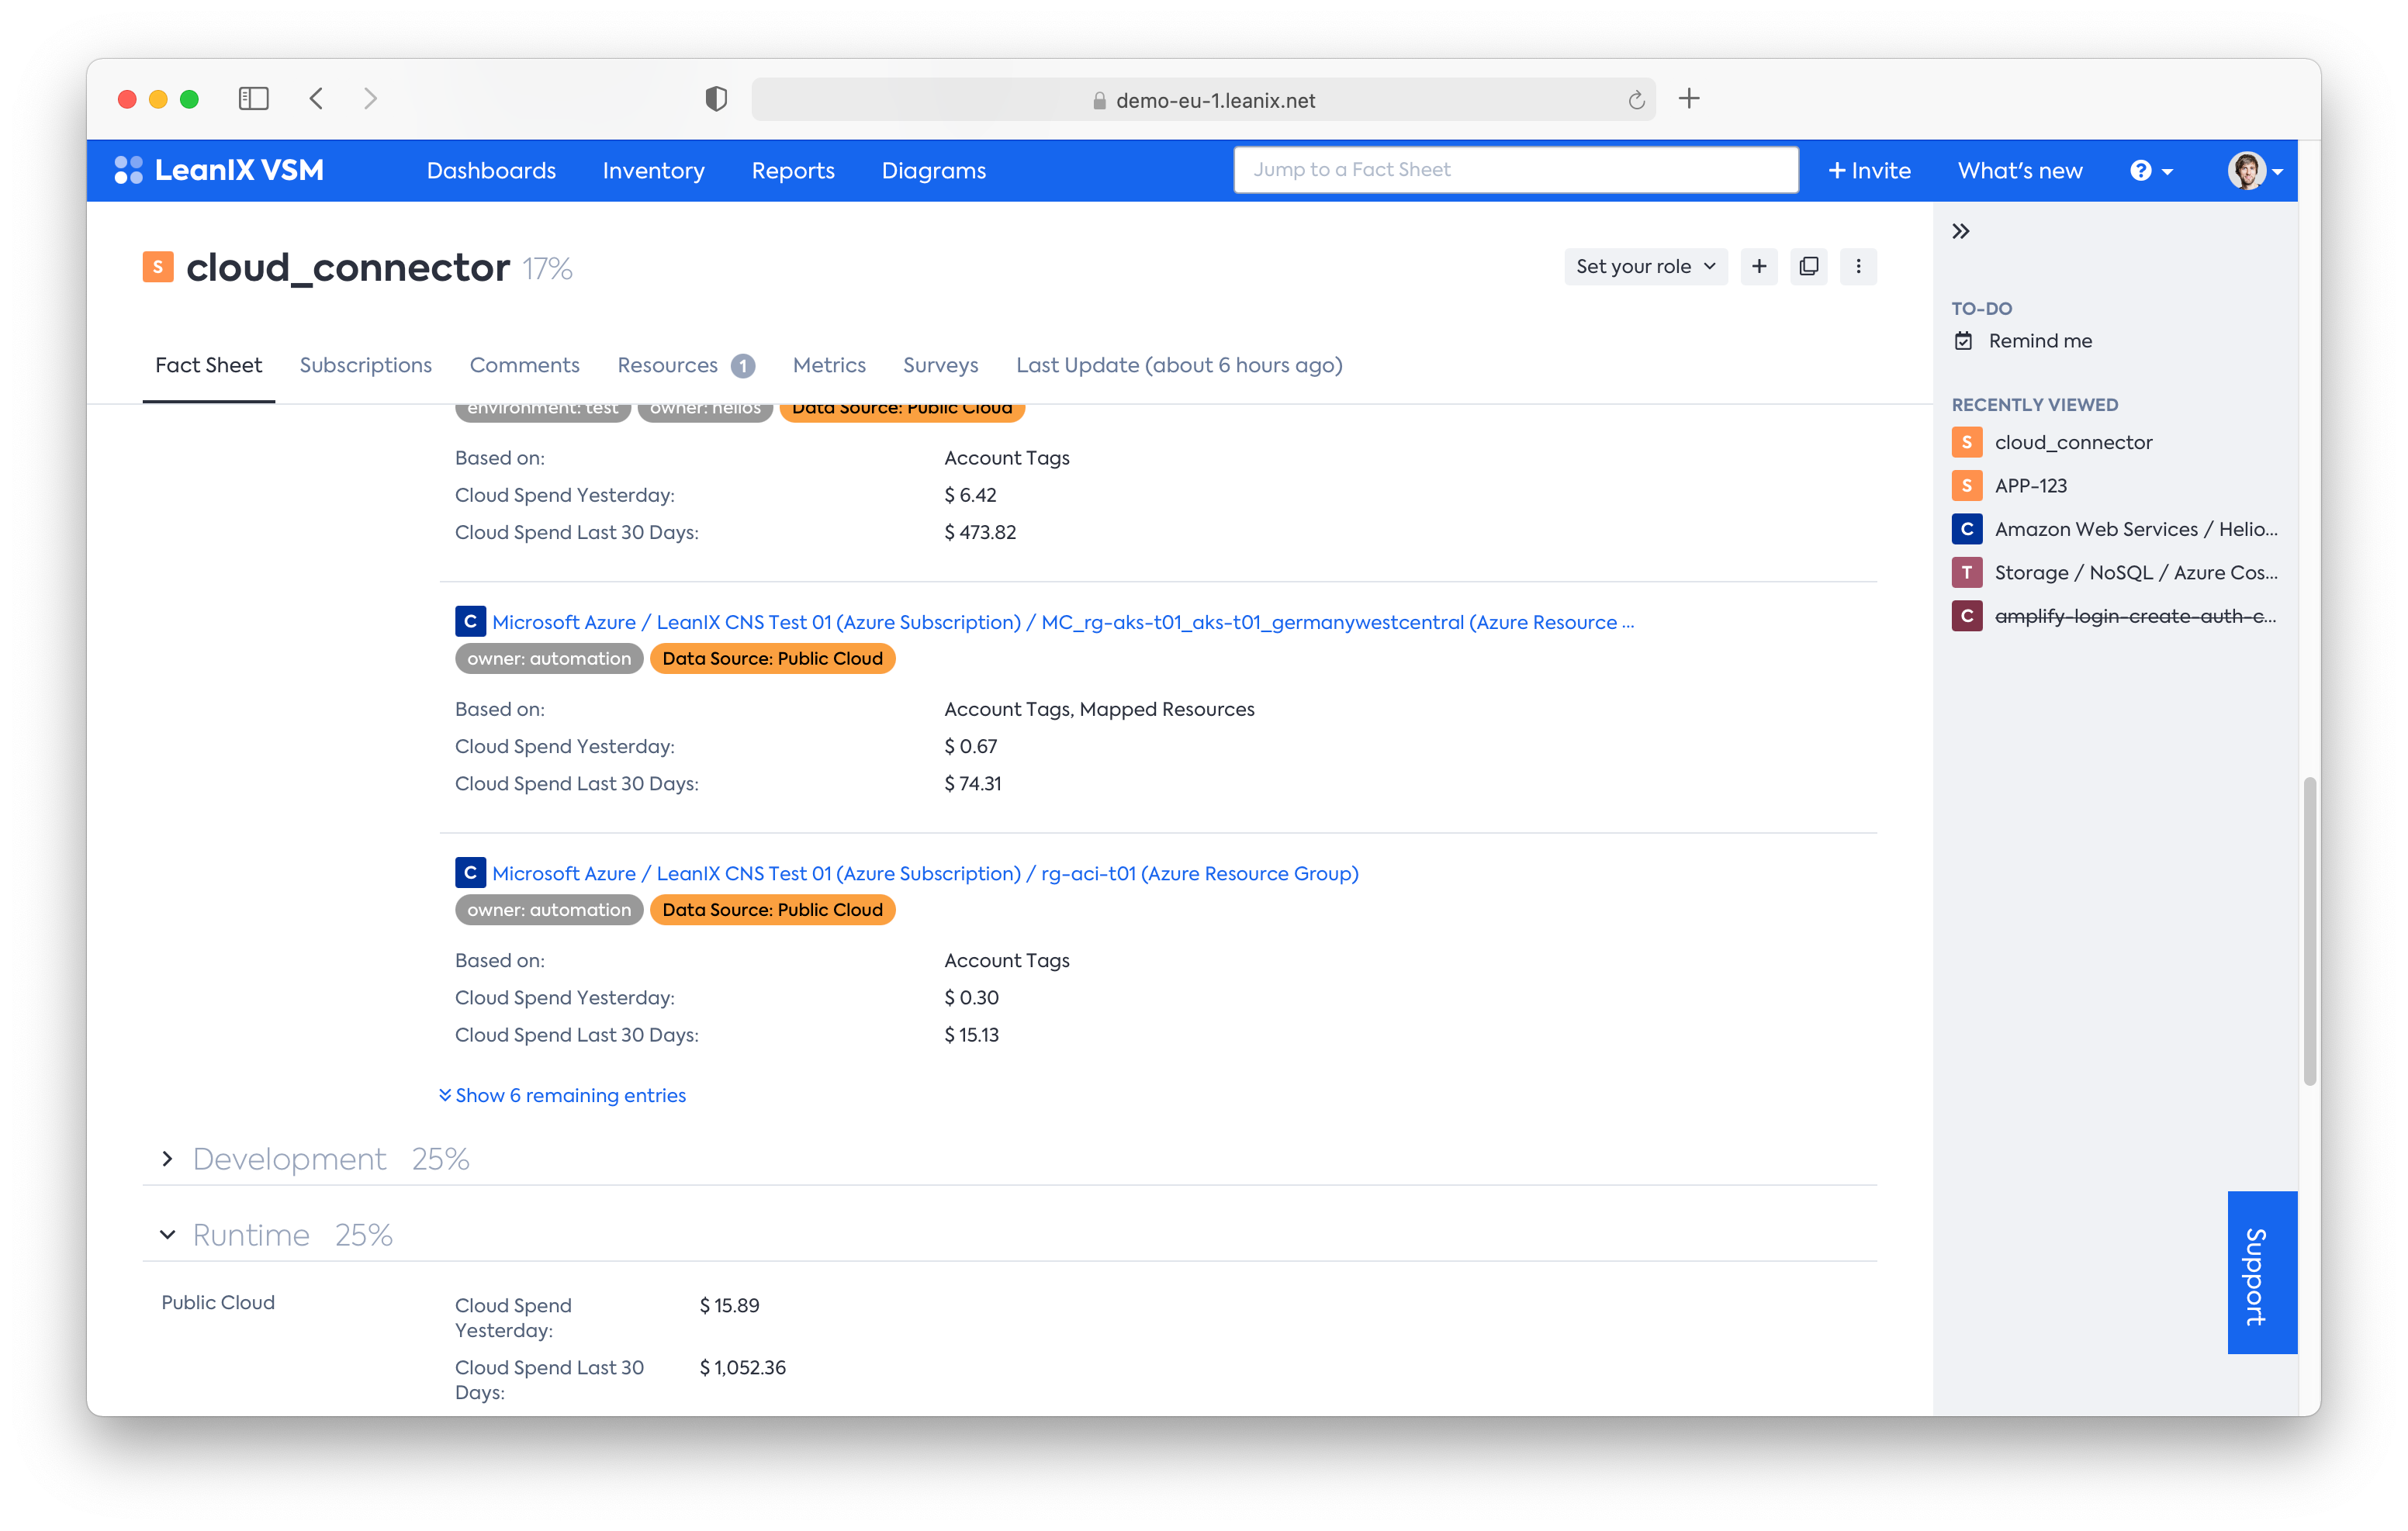Toggle the browser sidebar icon

pos(253,99)
